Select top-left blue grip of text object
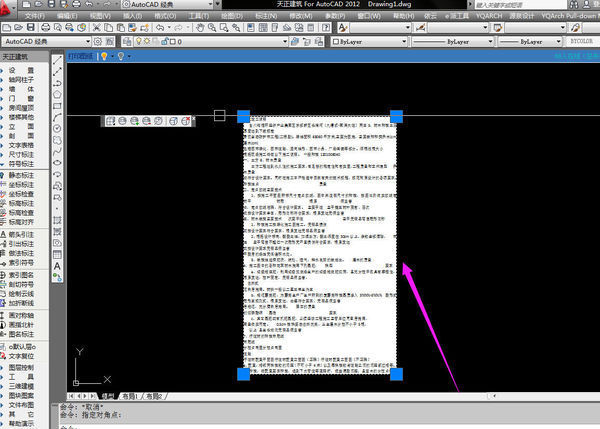This screenshot has height=429, width=600. coord(243,117)
